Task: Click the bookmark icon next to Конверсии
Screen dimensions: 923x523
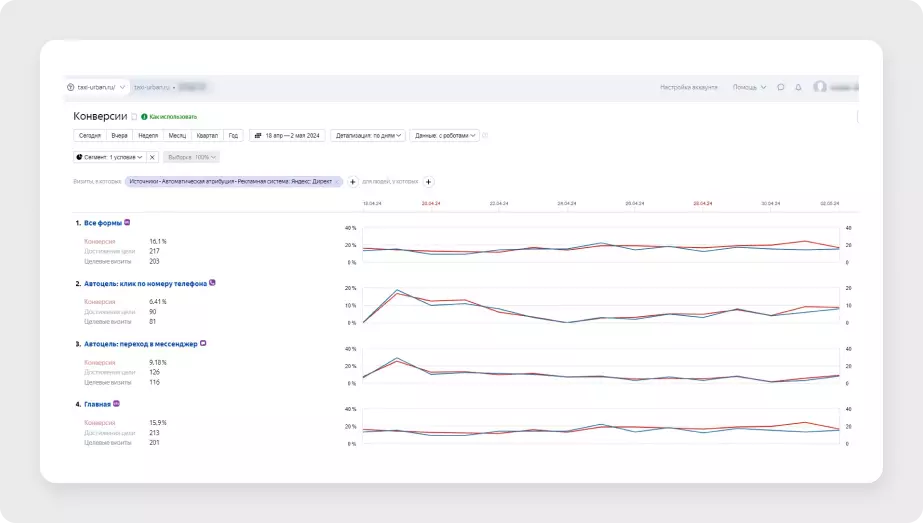Action: [x=134, y=117]
